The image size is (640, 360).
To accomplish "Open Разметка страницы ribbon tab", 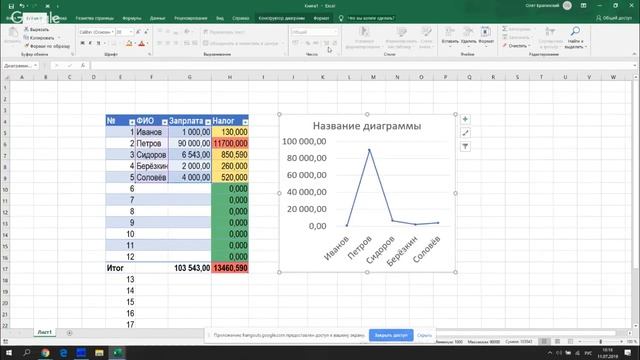I will click(95, 18).
